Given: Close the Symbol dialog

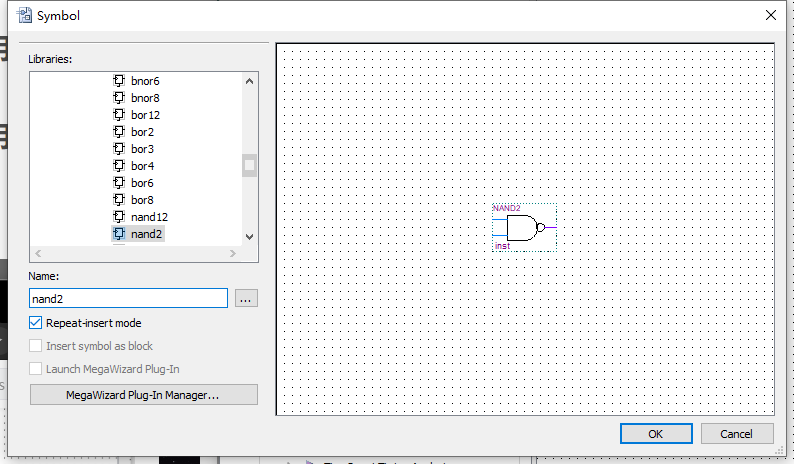Looking at the screenshot, I should 771,15.
